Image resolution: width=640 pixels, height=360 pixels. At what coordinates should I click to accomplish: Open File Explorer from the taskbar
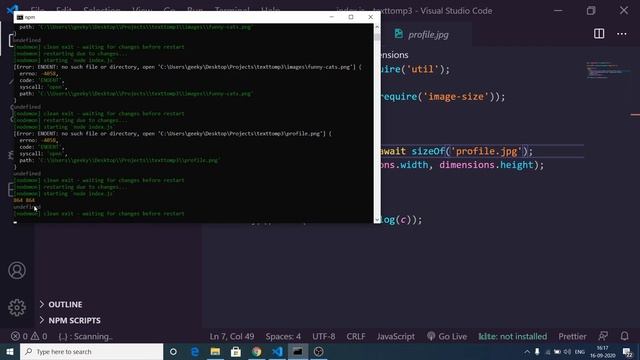pyautogui.click(x=215, y=351)
